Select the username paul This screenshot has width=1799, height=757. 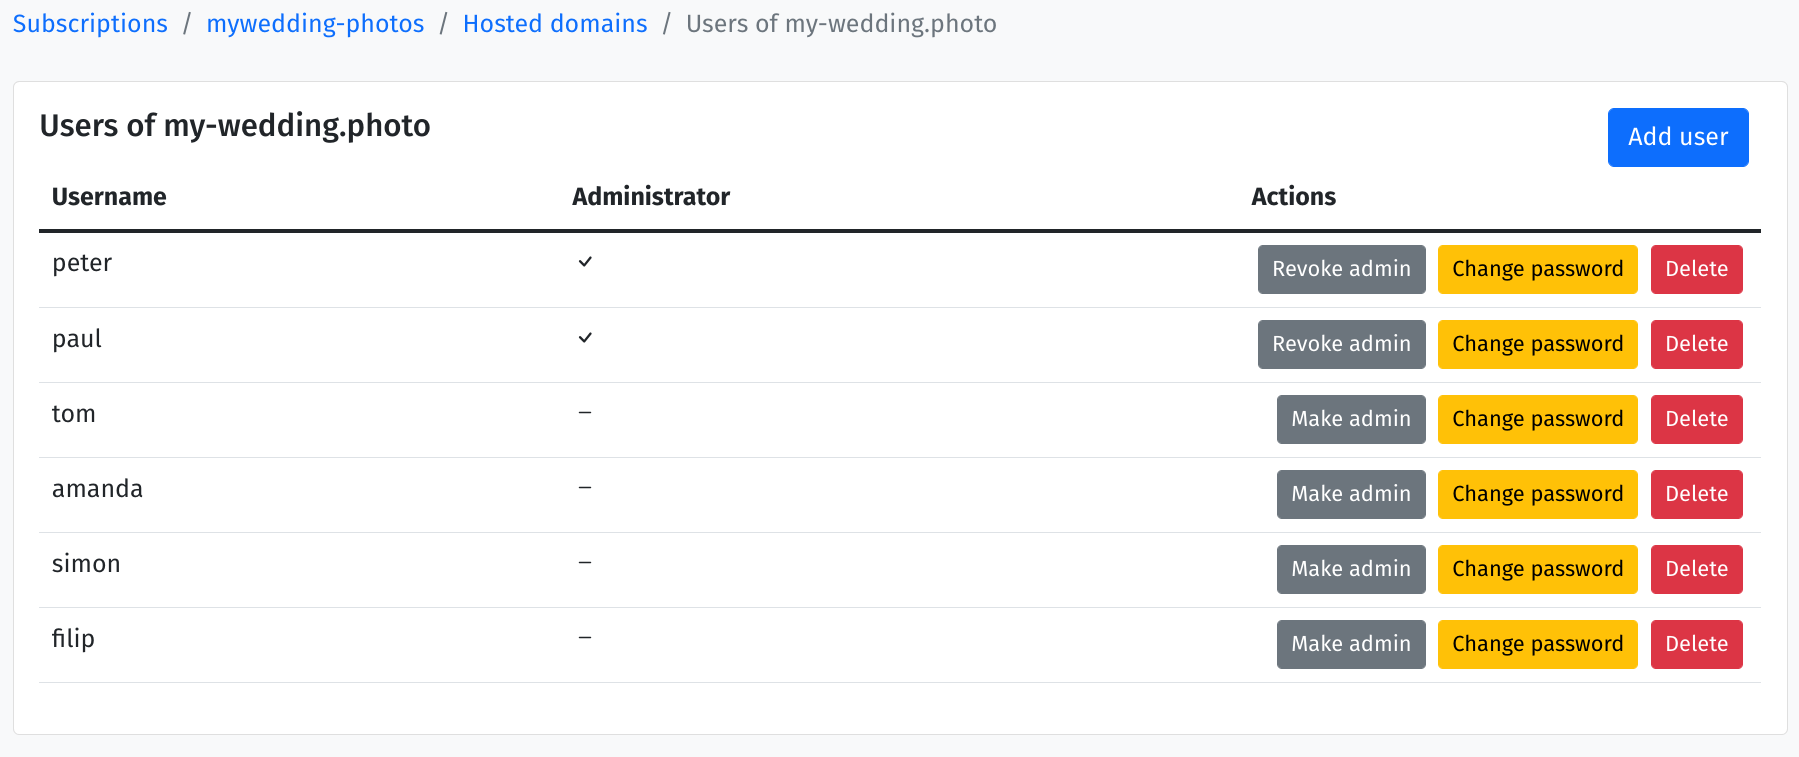pos(77,339)
